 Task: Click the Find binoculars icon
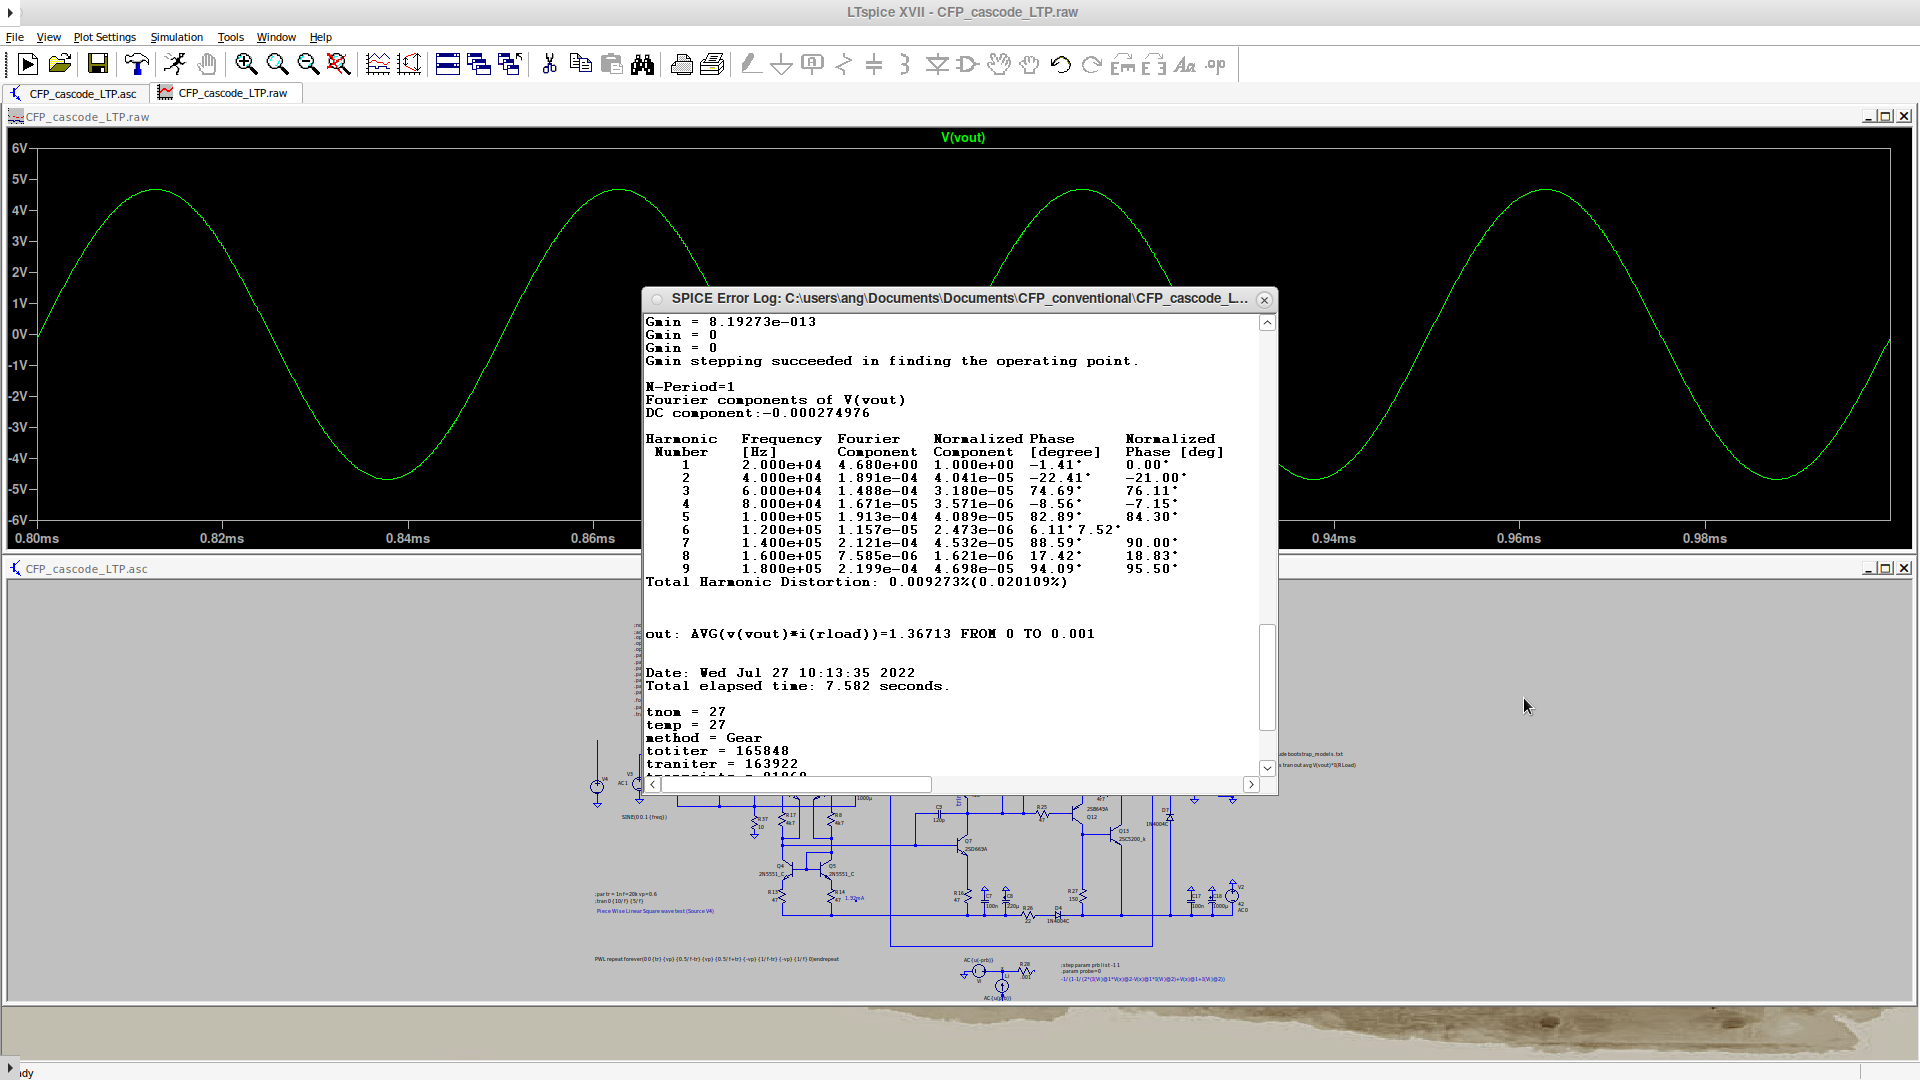[642, 65]
